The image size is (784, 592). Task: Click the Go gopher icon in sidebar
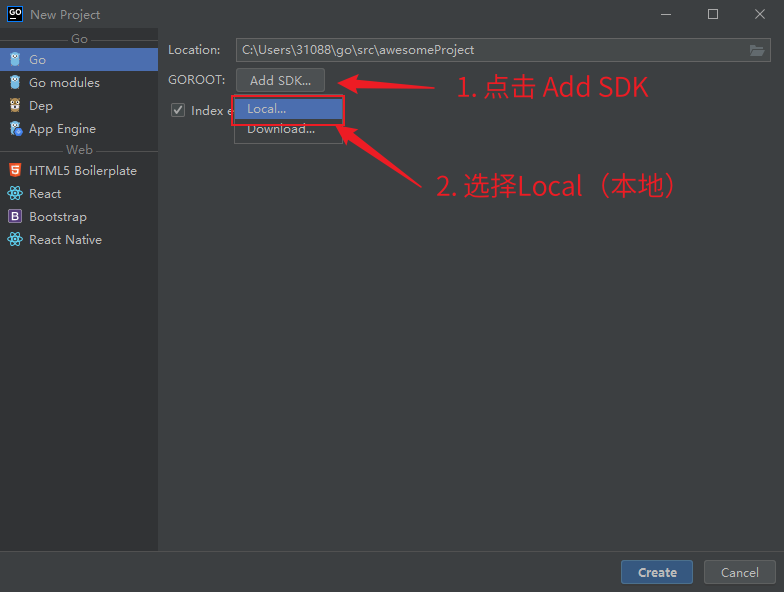pos(15,60)
